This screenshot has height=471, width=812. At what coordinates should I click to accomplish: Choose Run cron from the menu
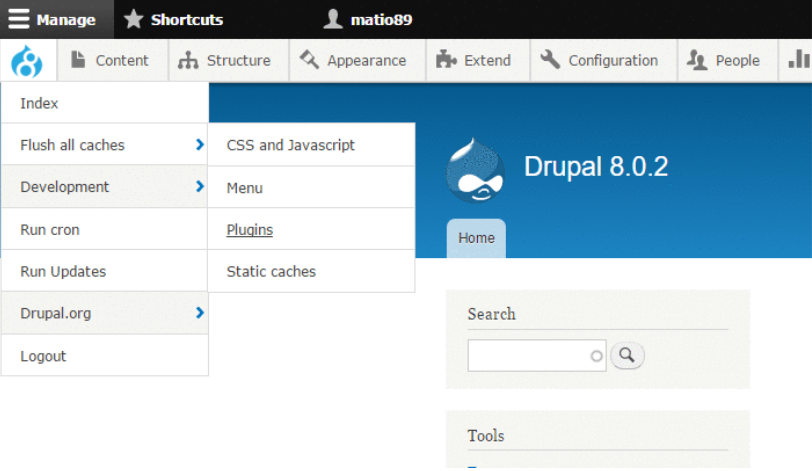[50, 230]
